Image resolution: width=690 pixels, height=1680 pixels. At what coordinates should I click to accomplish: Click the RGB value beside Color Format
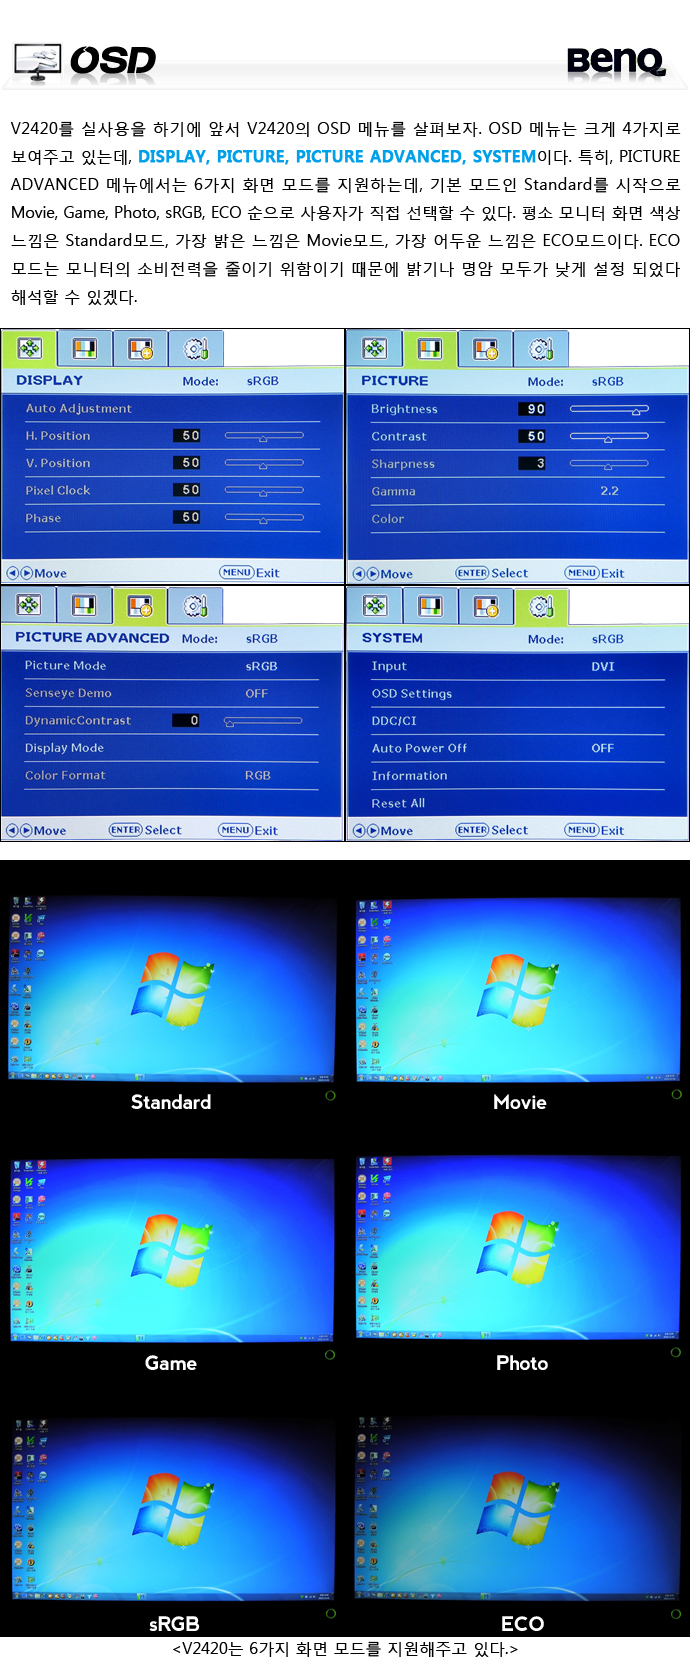[258, 775]
